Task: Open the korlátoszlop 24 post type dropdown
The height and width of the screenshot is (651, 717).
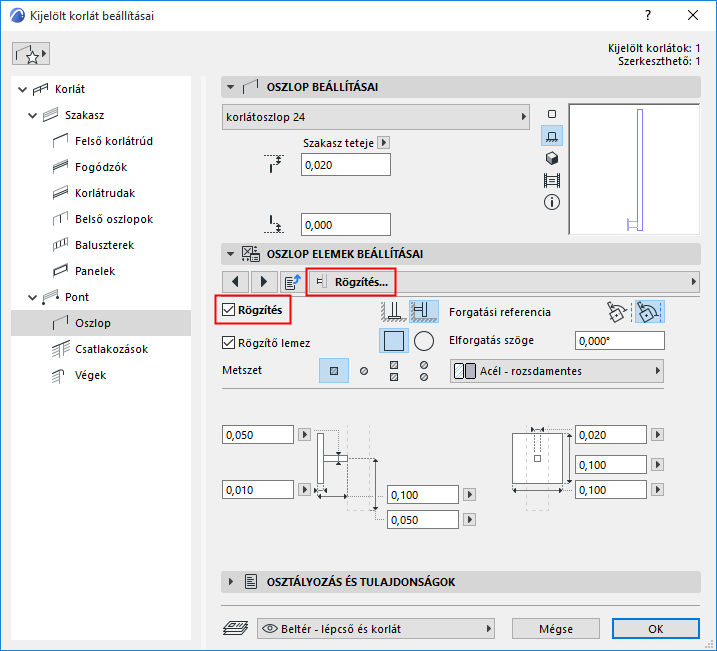Action: tap(376, 117)
